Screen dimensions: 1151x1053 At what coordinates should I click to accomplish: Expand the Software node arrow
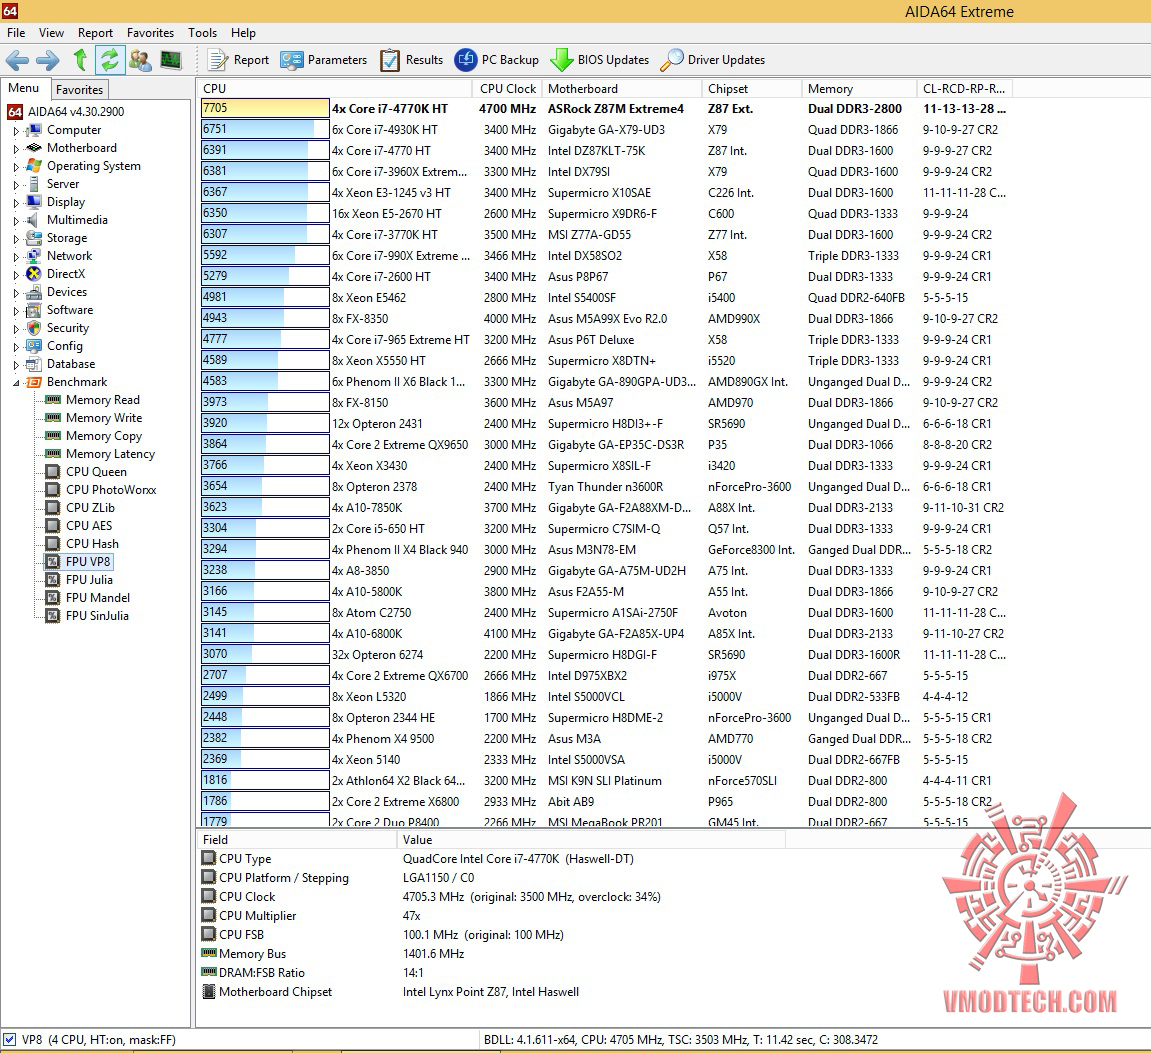click(16, 311)
